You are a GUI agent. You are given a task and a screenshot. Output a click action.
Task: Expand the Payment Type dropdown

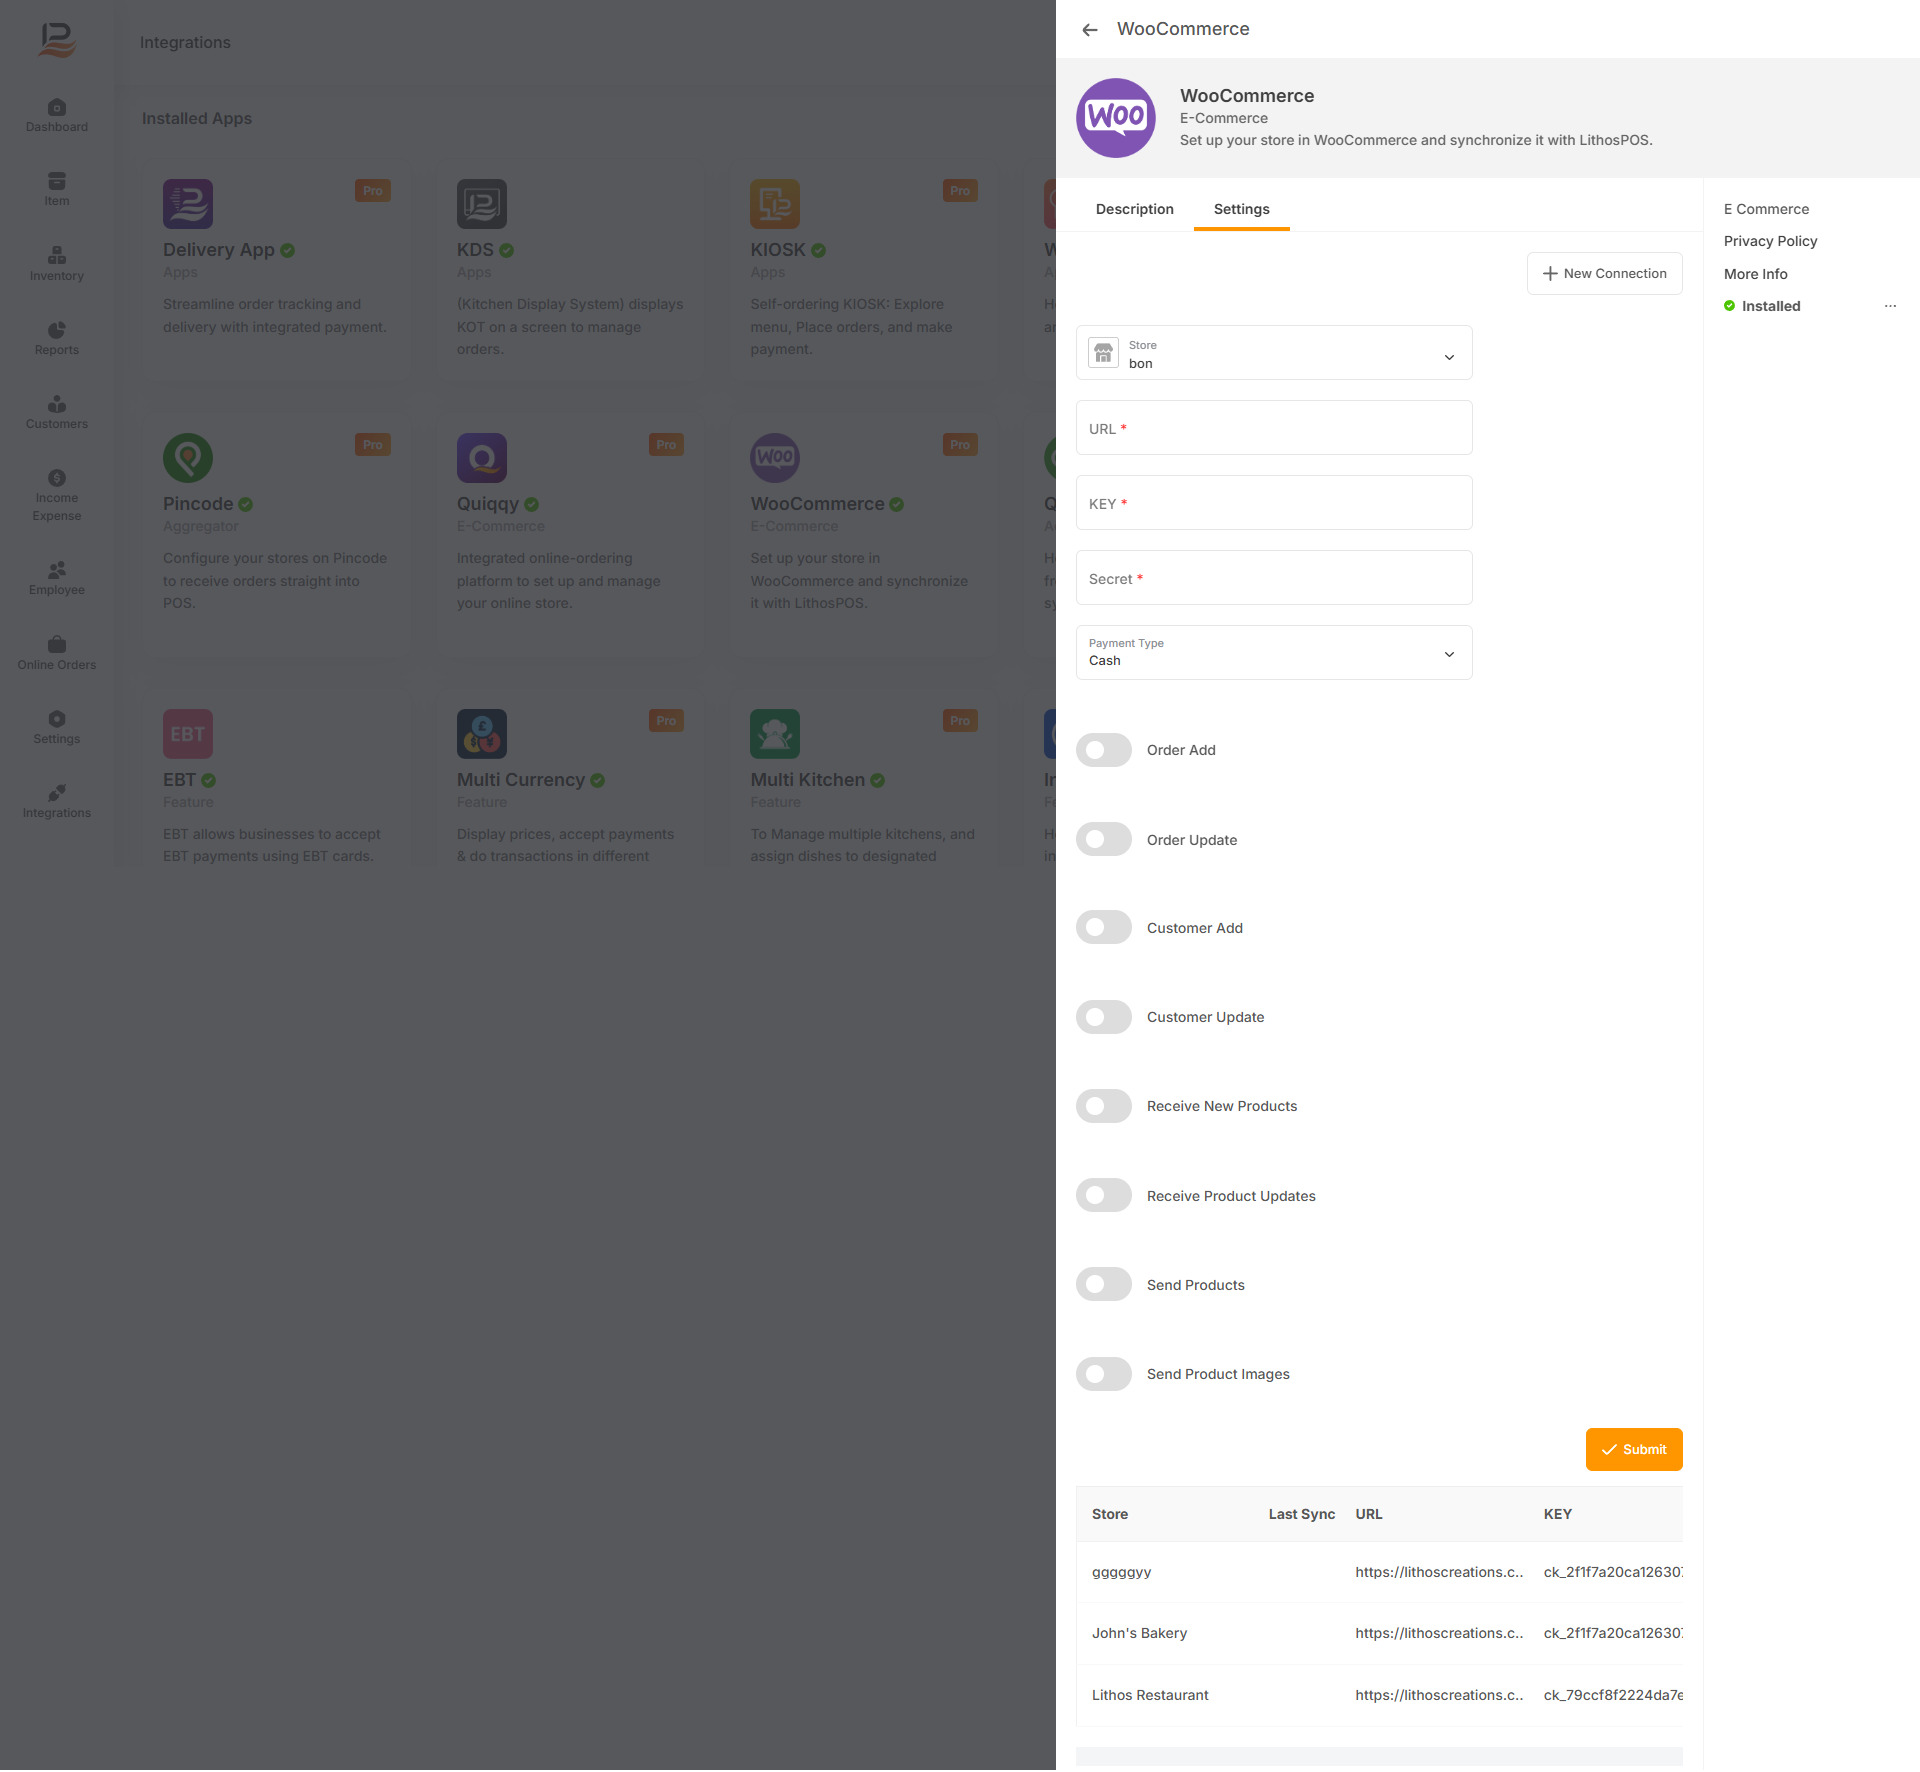pyautogui.click(x=1274, y=653)
